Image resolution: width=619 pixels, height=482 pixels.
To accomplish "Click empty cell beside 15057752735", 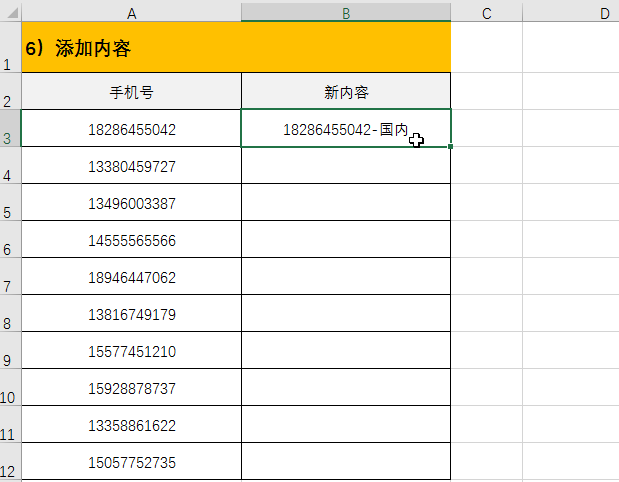I will [346, 461].
